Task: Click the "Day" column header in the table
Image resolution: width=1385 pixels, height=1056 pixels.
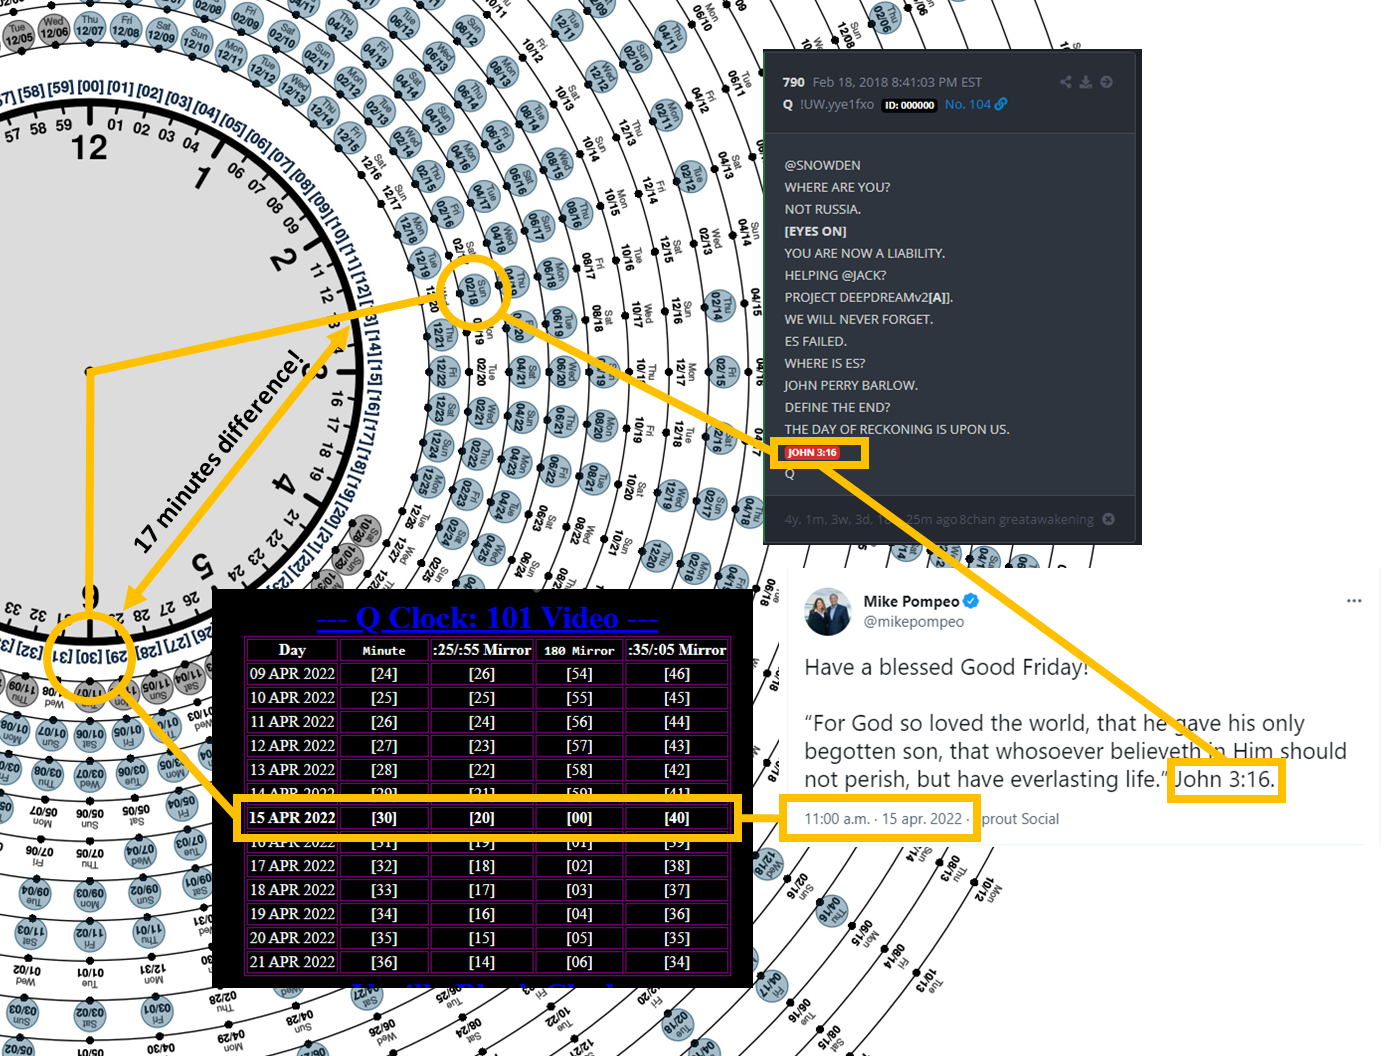Action: pyautogui.click(x=292, y=649)
